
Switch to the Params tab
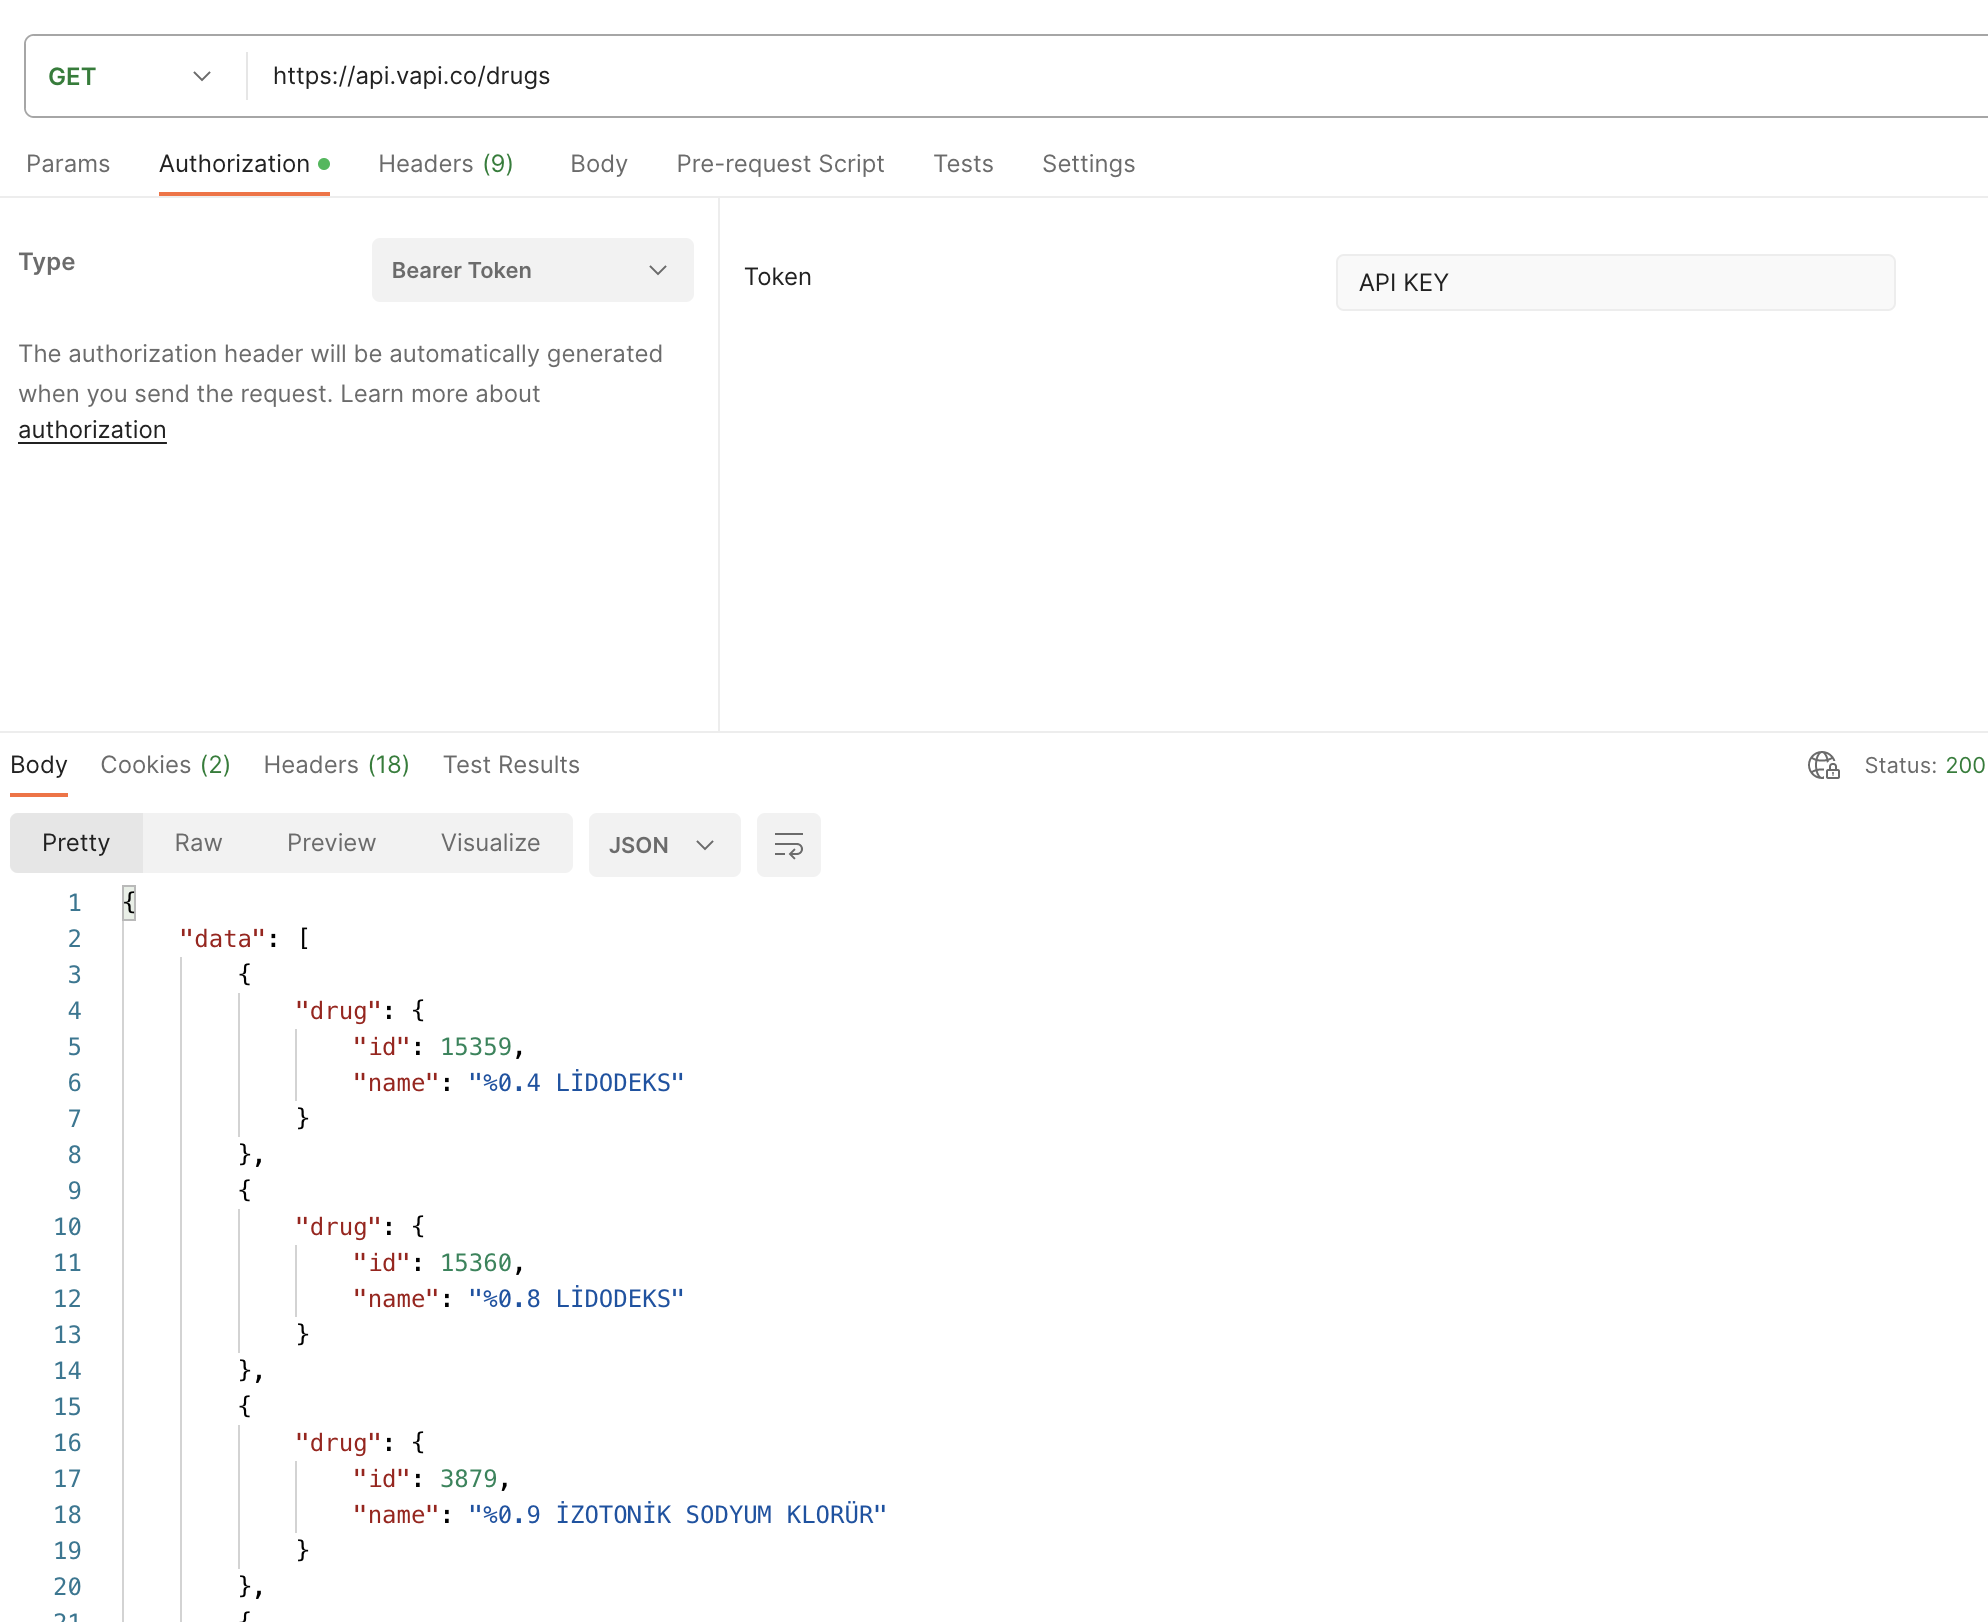click(68, 164)
